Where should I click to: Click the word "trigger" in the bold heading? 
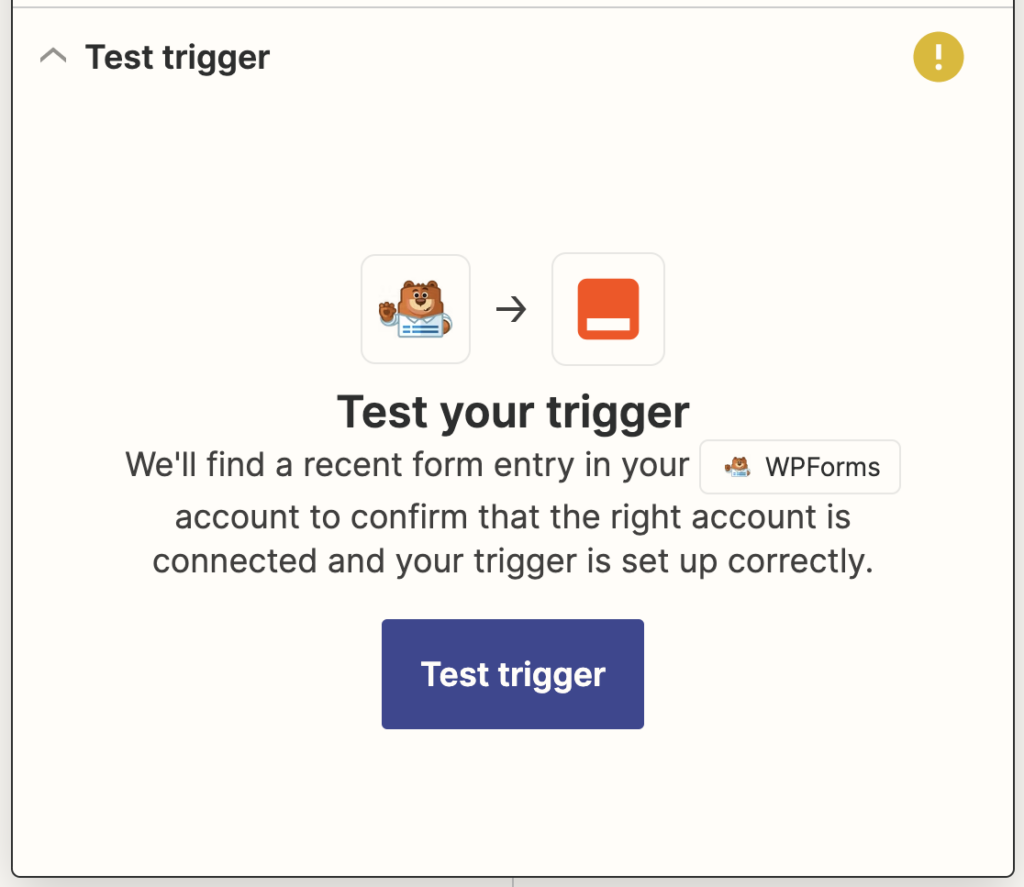(x=618, y=412)
